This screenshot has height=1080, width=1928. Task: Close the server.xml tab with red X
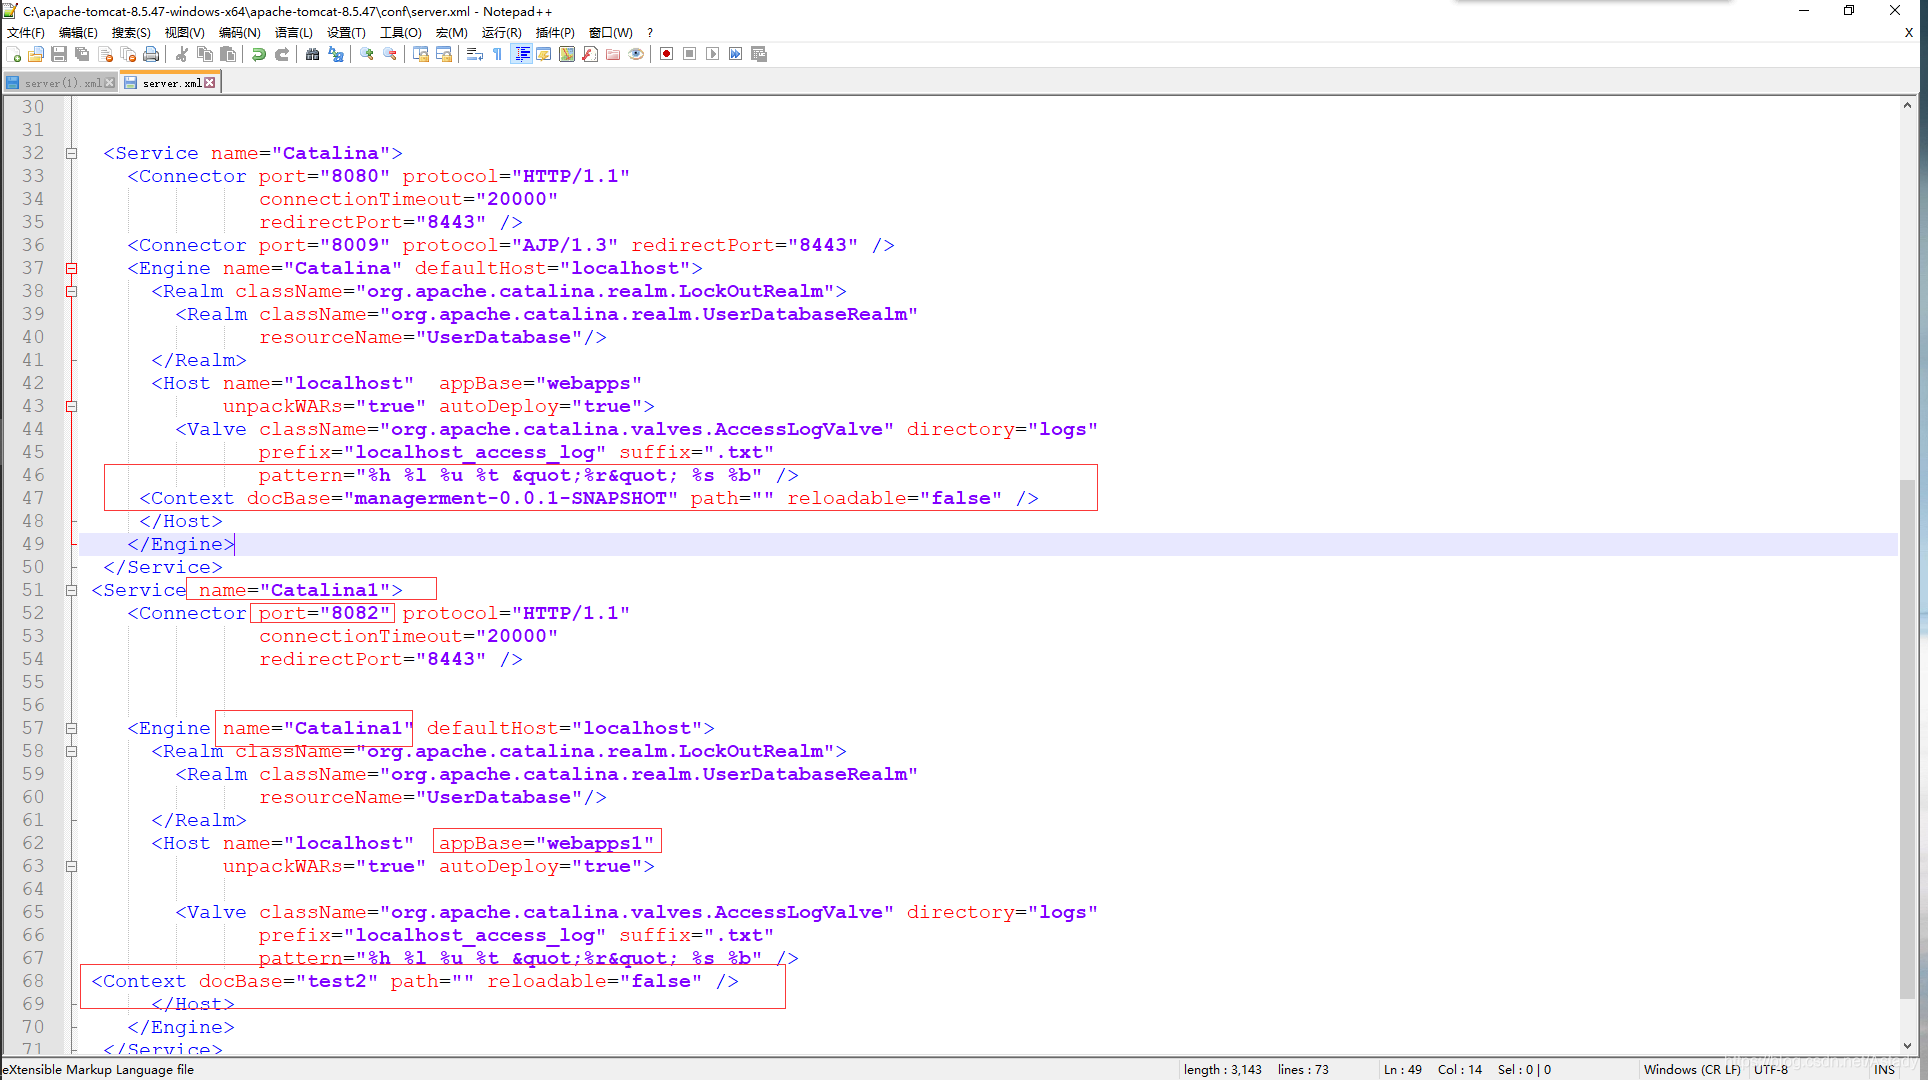[210, 83]
